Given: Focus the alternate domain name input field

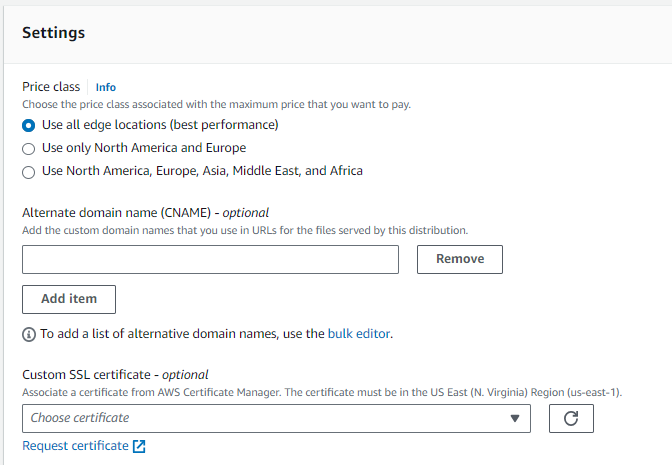Looking at the screenshot, I should (210, 259).
